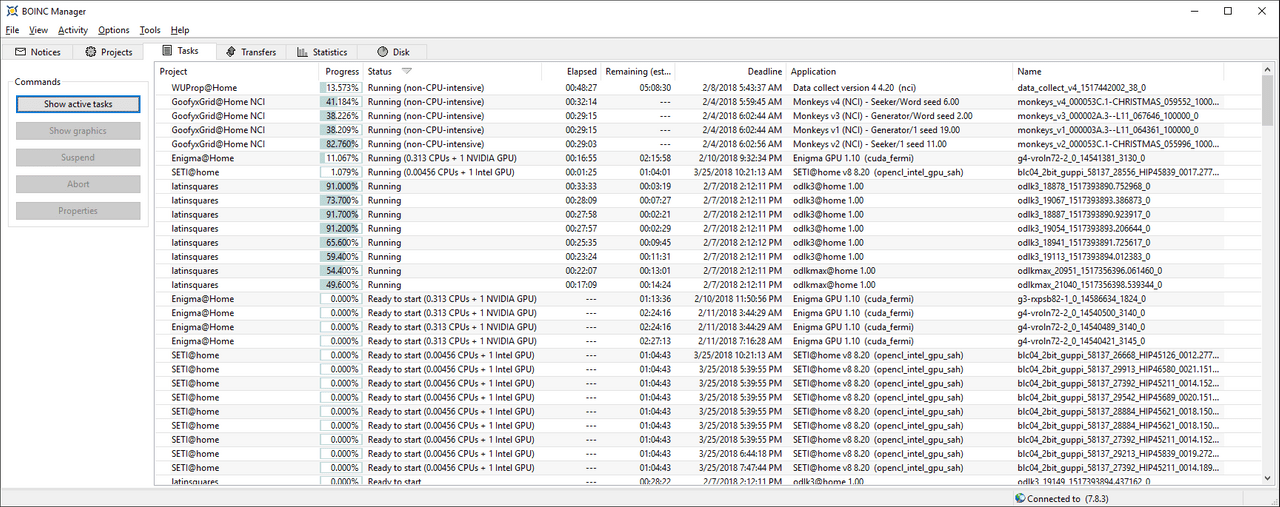Click the deadline '2/10/2018 9:32:34 PM'
1280x507 pixels.
(x=740, y=158)
